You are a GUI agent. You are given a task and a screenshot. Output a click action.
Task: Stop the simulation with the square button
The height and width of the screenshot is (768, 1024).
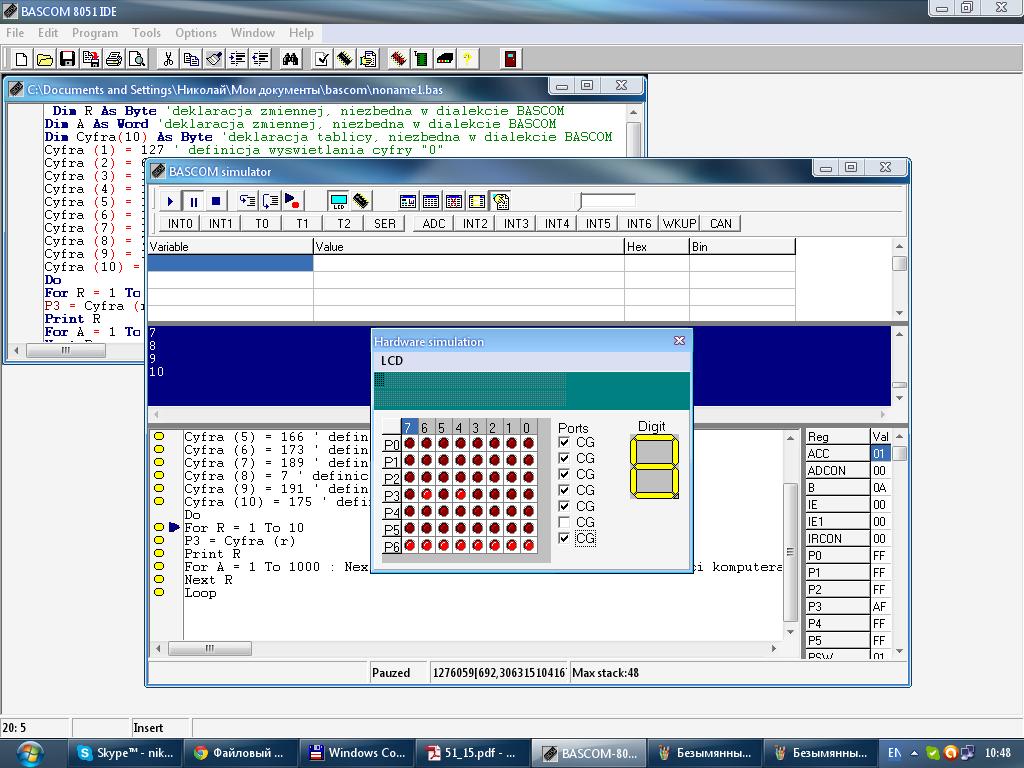coord(216,201)
